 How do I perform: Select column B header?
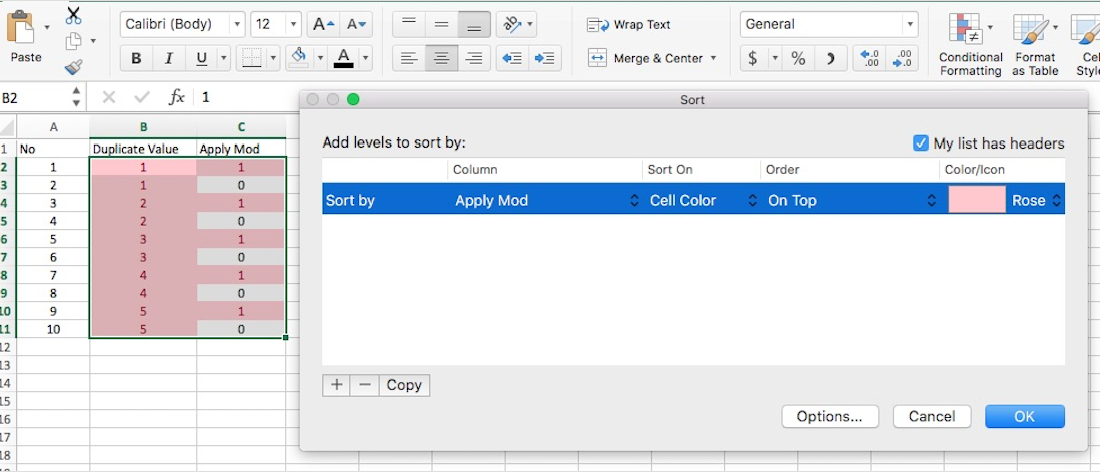click(x=143, y=127)
